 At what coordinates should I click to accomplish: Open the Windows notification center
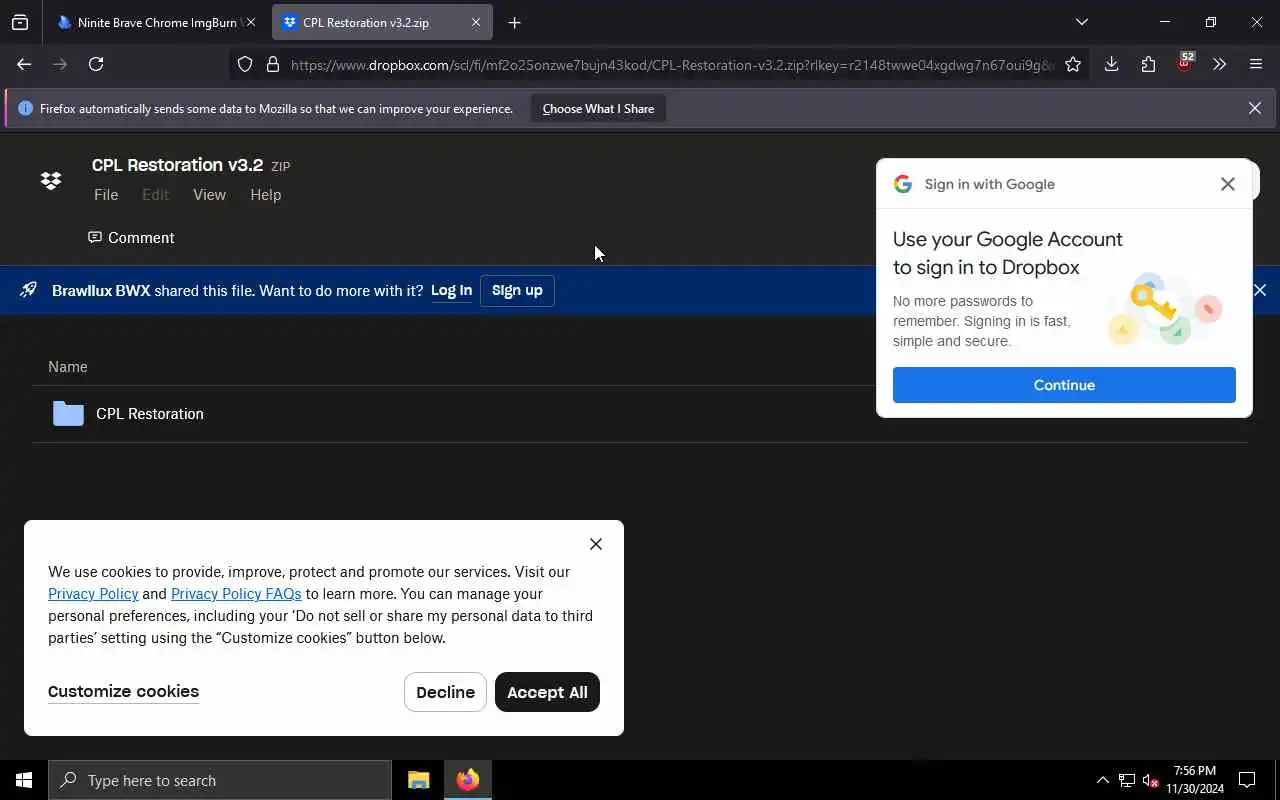click(x=1247, y=780)
